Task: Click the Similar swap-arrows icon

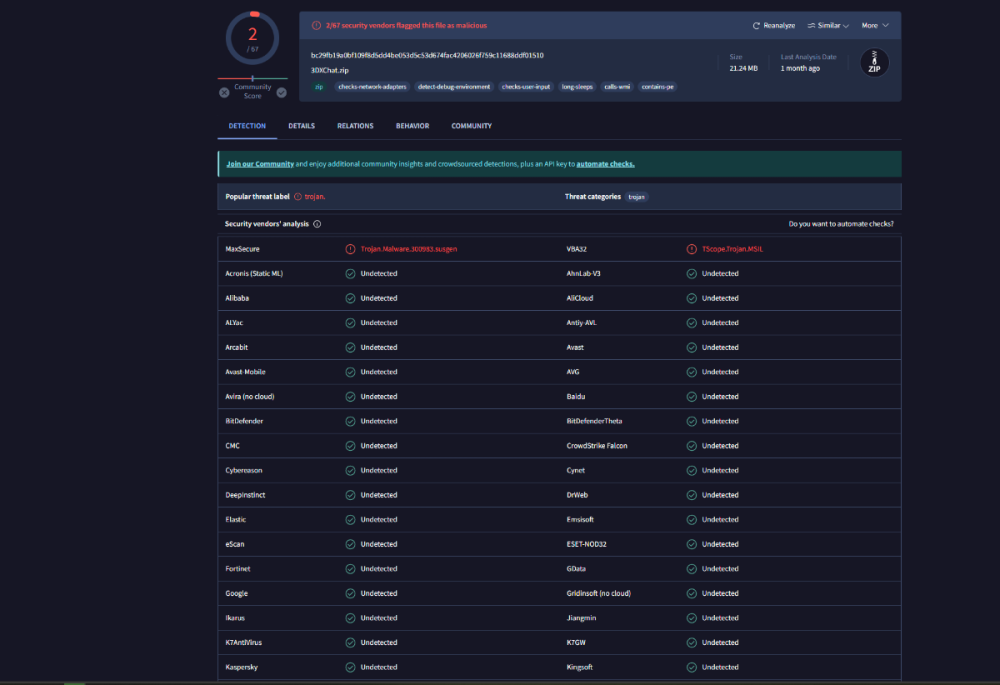Action: point(811,26)
